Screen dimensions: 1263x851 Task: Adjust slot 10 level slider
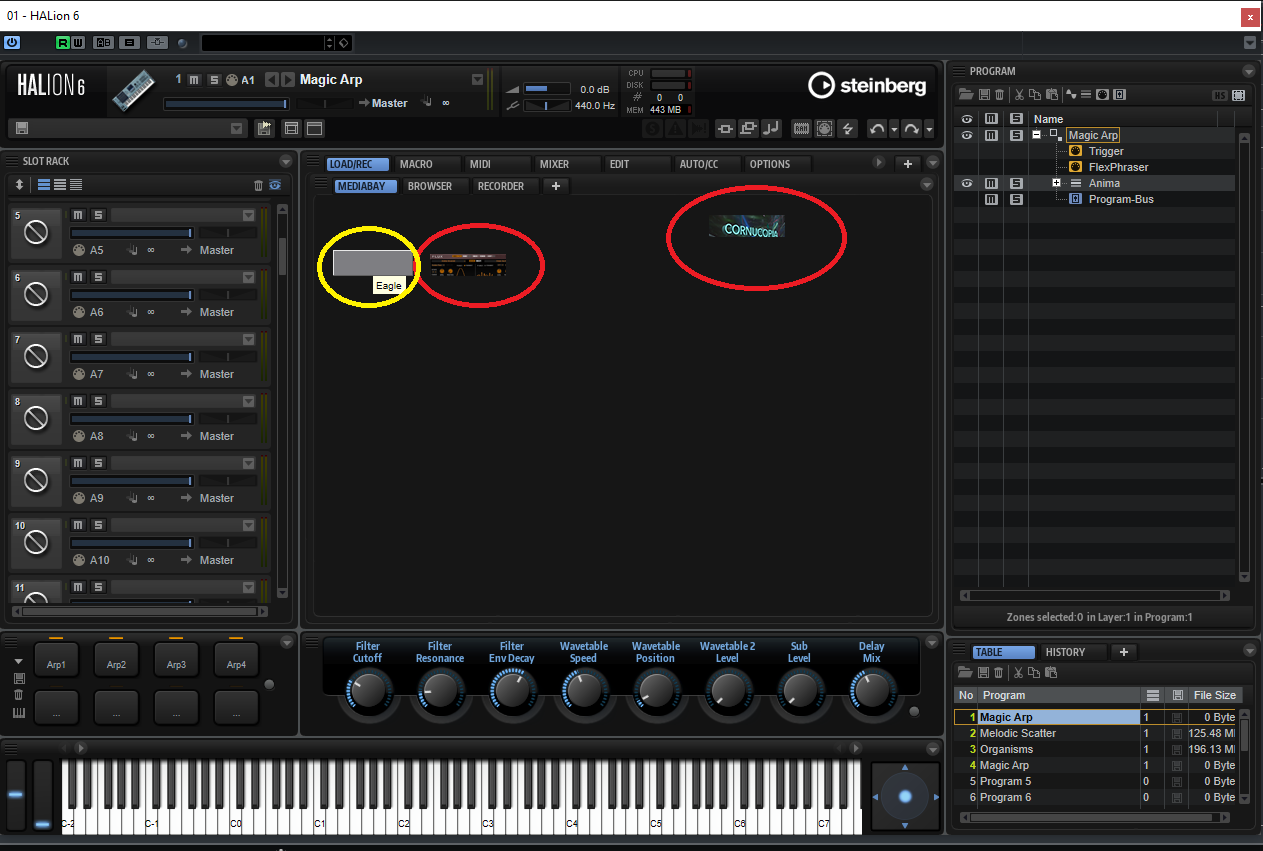coord(130,542)
